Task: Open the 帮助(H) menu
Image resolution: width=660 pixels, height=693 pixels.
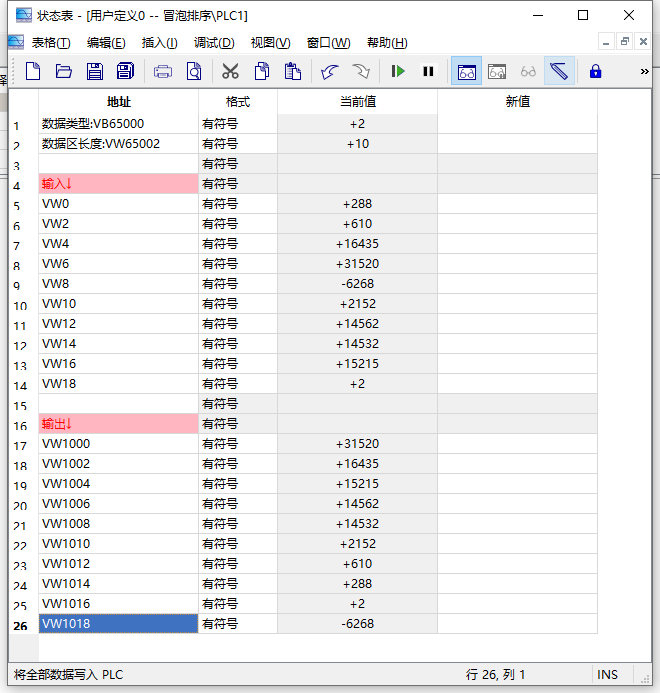Action: click(x=387, y=42)
